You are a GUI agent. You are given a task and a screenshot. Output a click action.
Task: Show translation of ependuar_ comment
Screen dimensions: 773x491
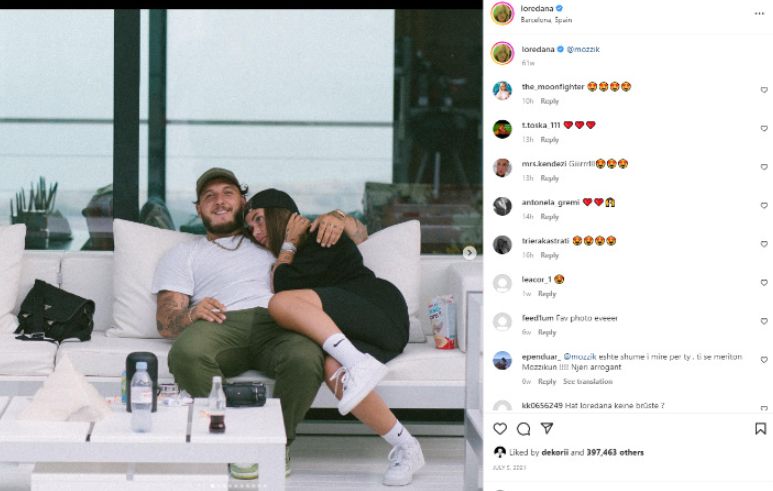click(x=588, y=382)
